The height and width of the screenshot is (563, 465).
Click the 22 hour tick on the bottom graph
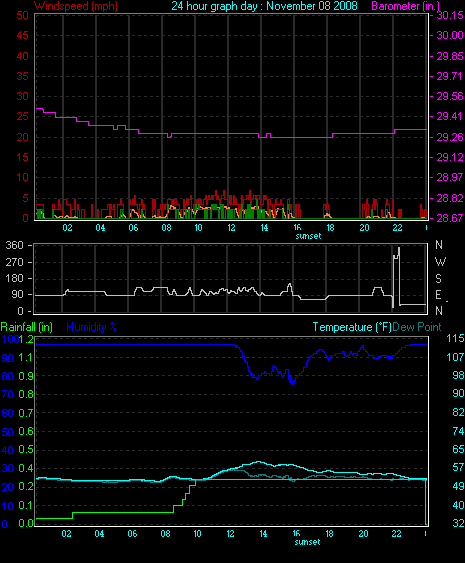coord(396,534)
